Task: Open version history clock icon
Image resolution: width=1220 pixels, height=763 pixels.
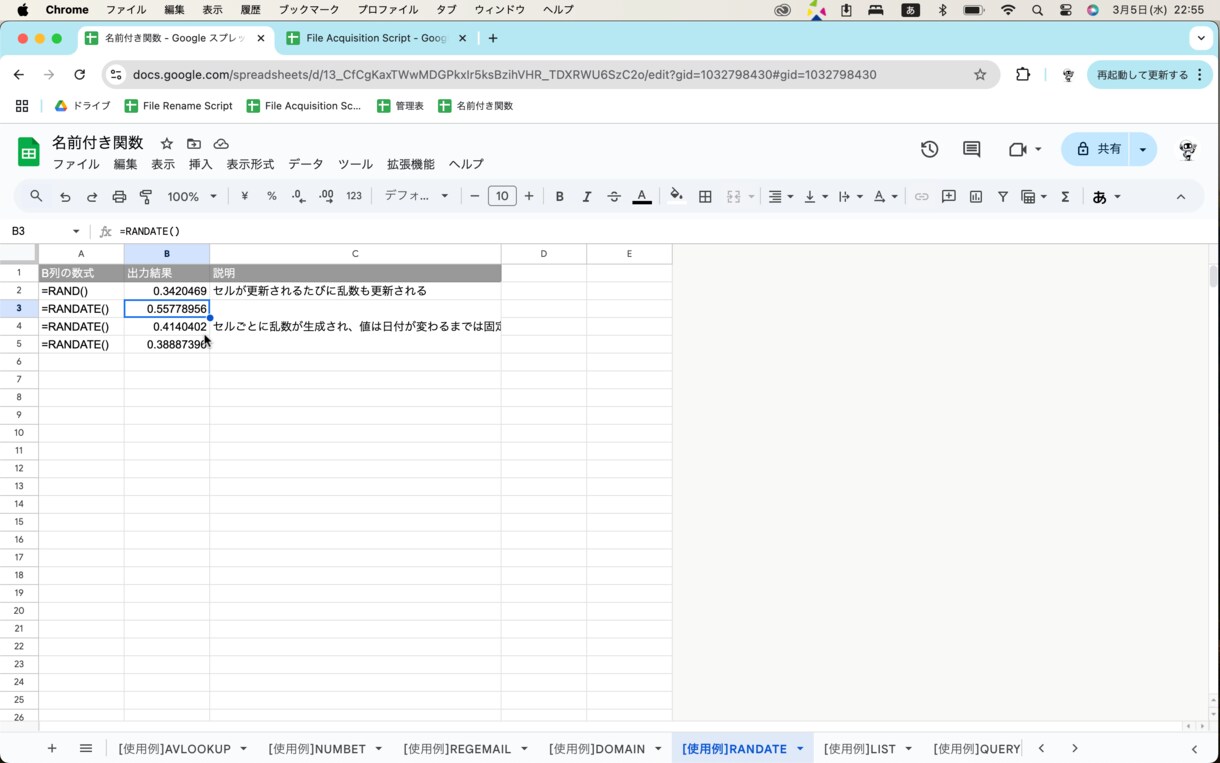Action: (x=930, y=149)
